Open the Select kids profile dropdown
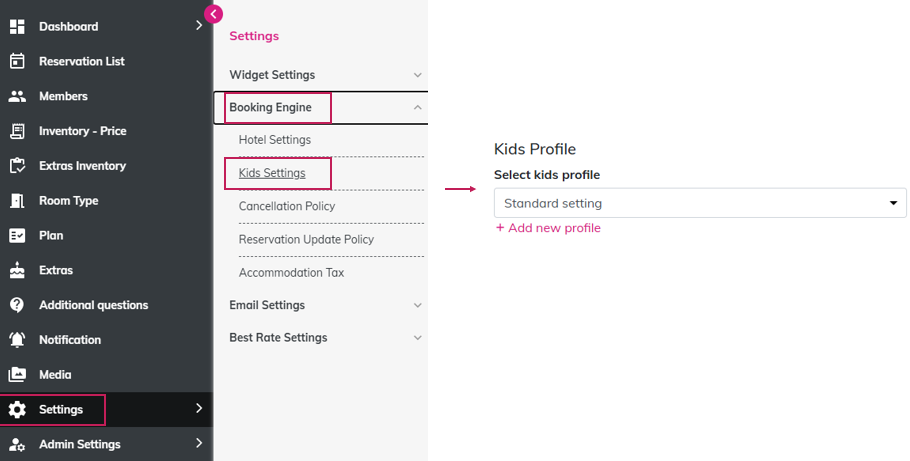910x461 pixels. tap(700, 203)
